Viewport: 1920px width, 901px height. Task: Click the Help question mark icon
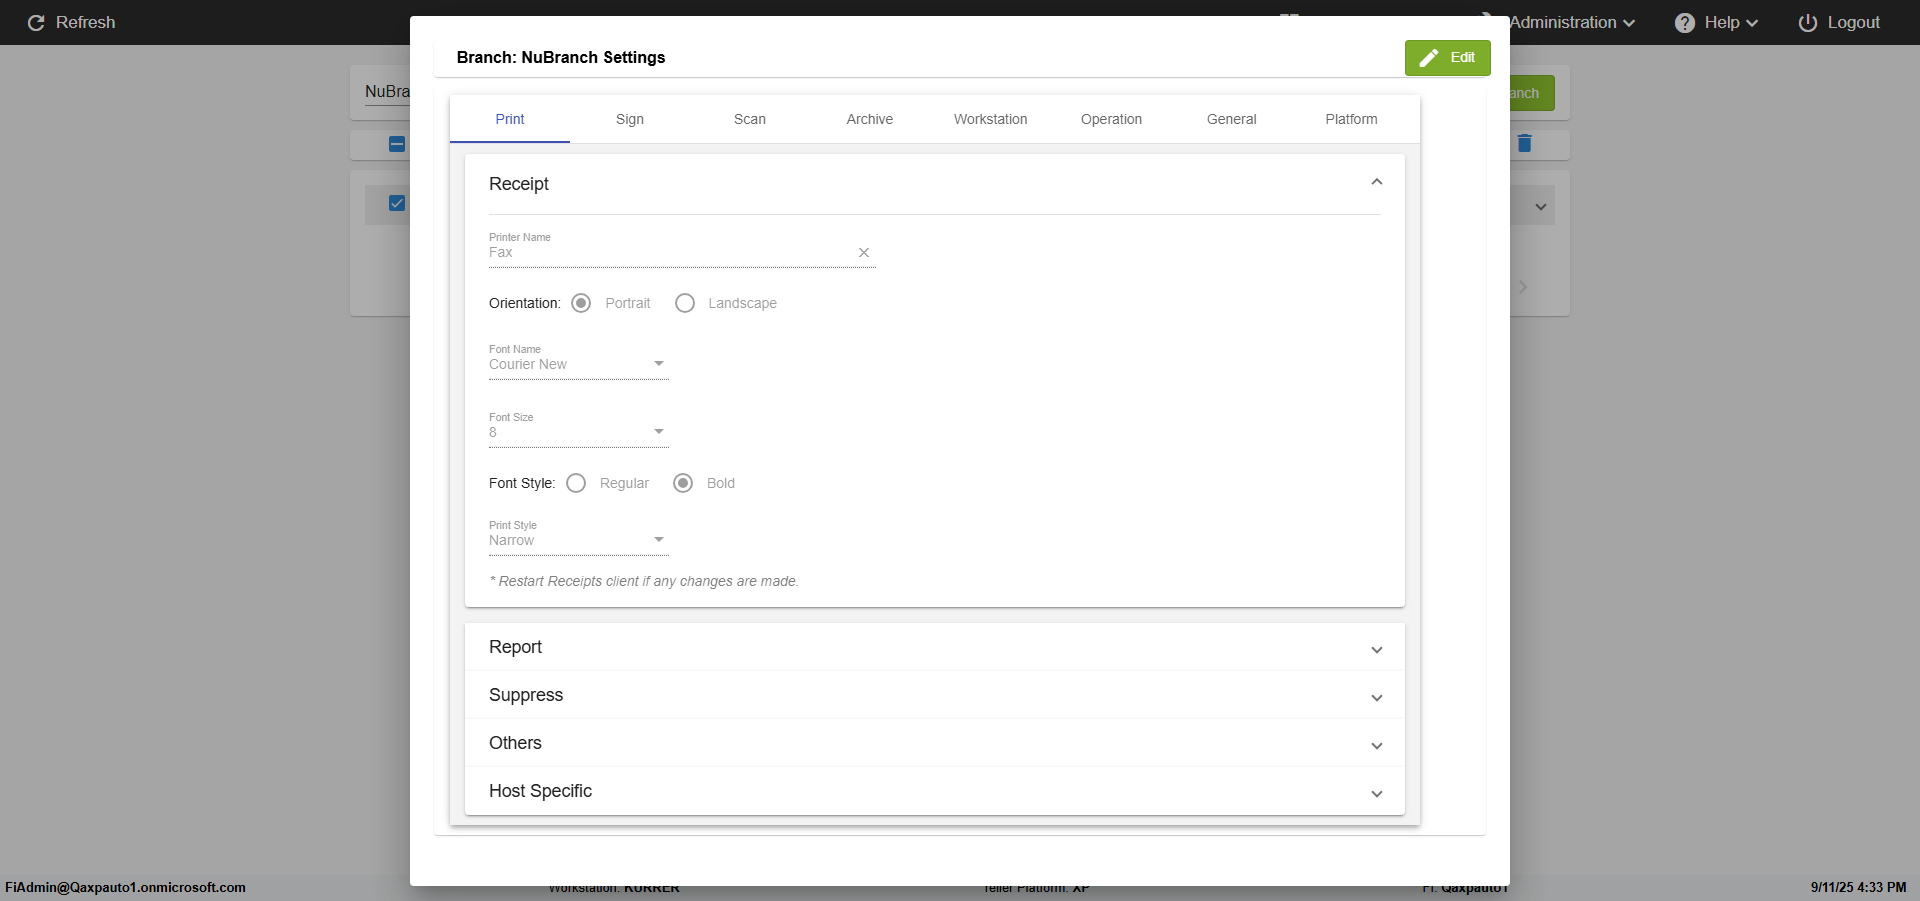(x=1685, y=22)
